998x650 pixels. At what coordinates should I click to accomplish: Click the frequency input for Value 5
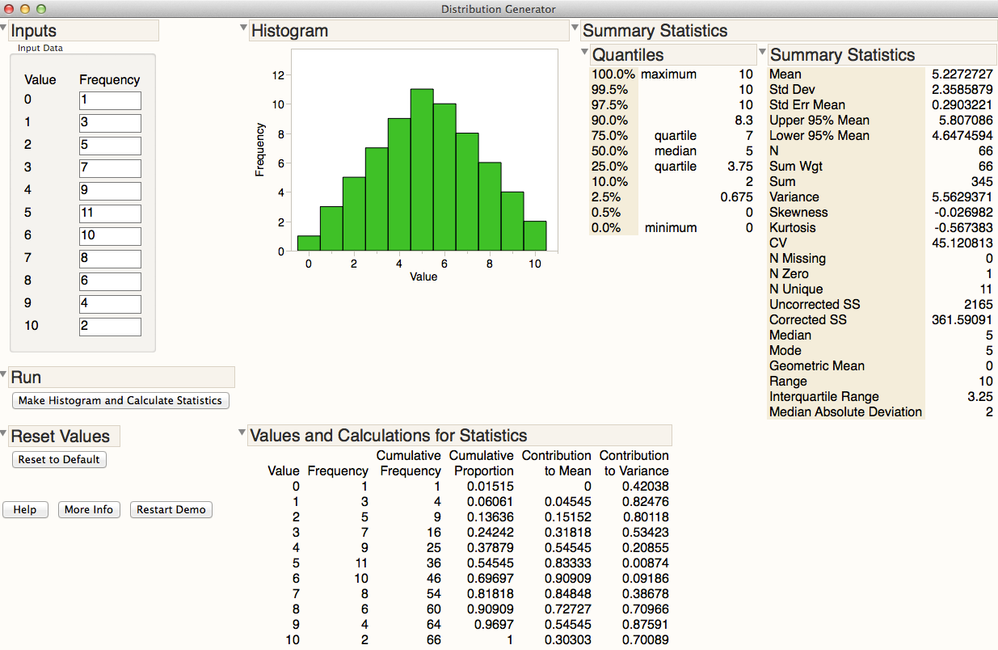(x=109, y=213)
